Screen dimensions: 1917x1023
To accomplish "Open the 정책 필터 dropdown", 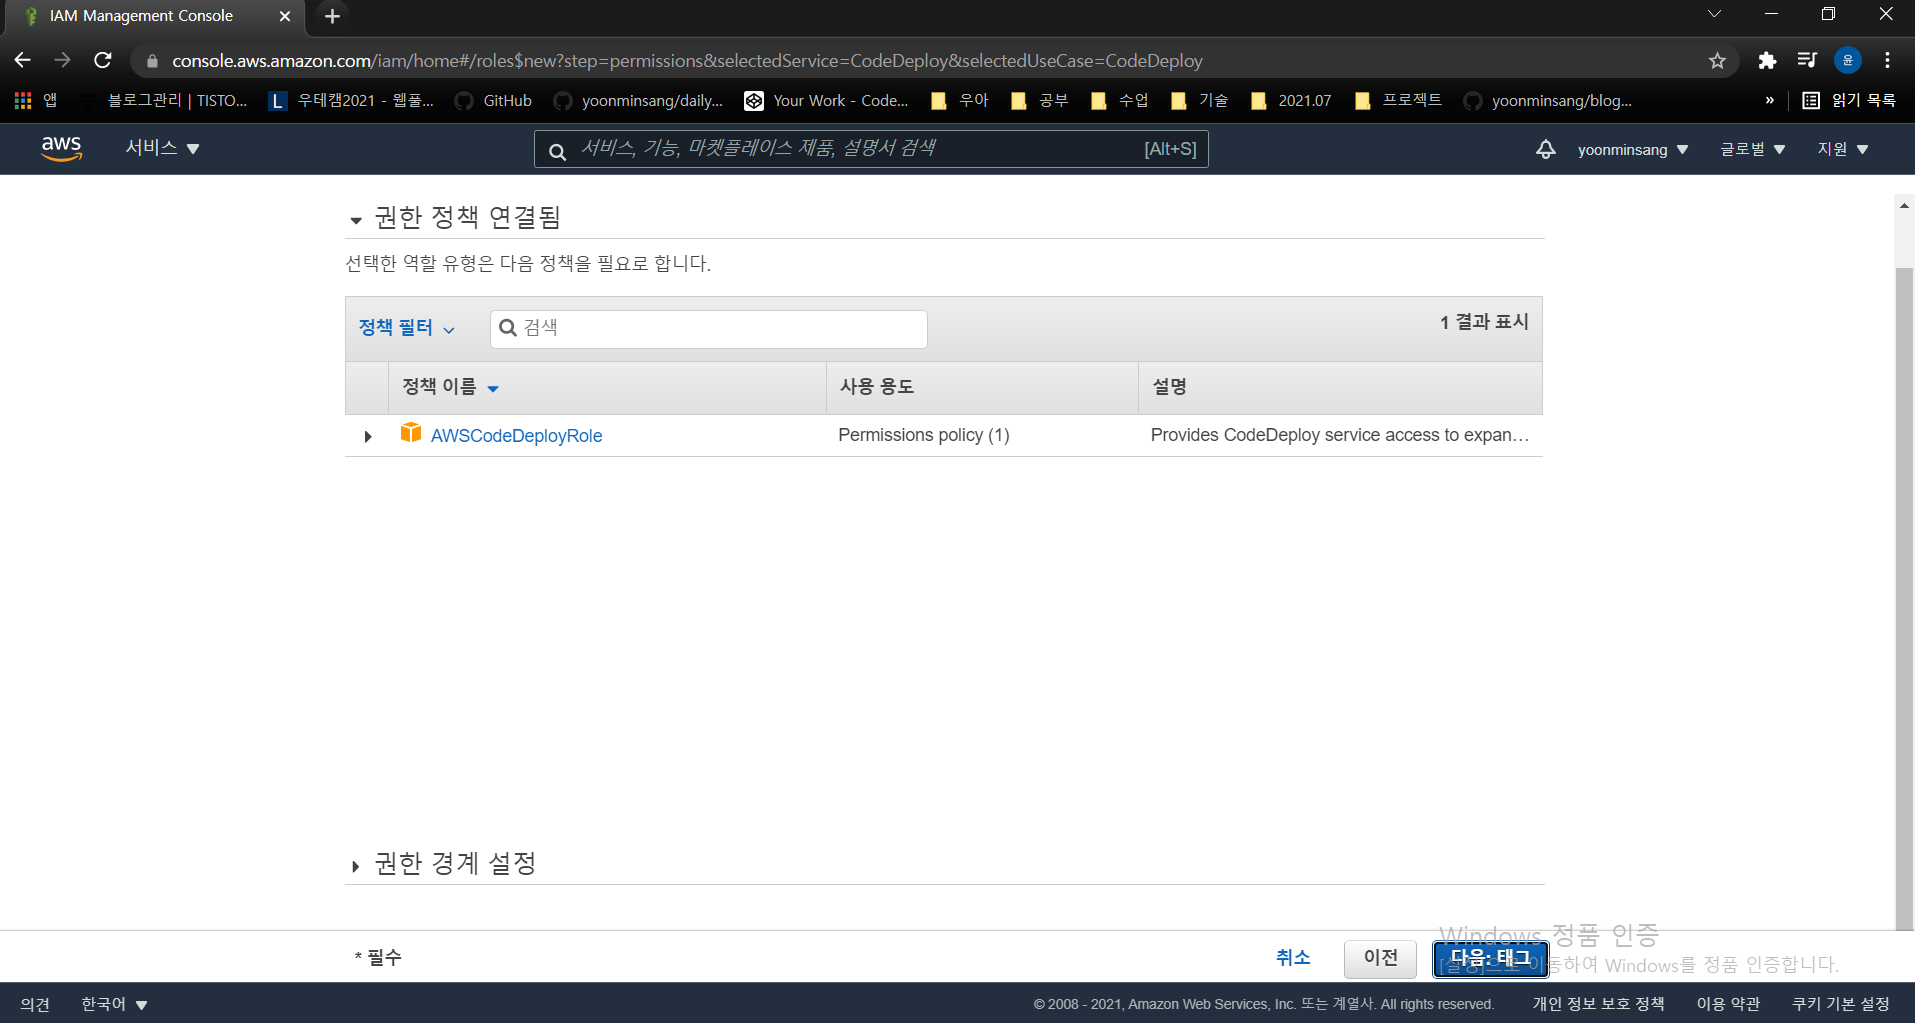I will tap(407, 328).
